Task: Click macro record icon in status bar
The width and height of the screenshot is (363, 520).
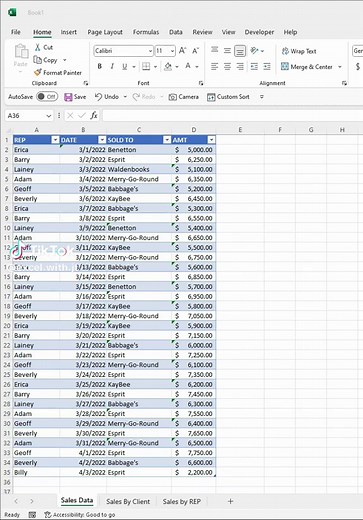Action: click(32, 515)
